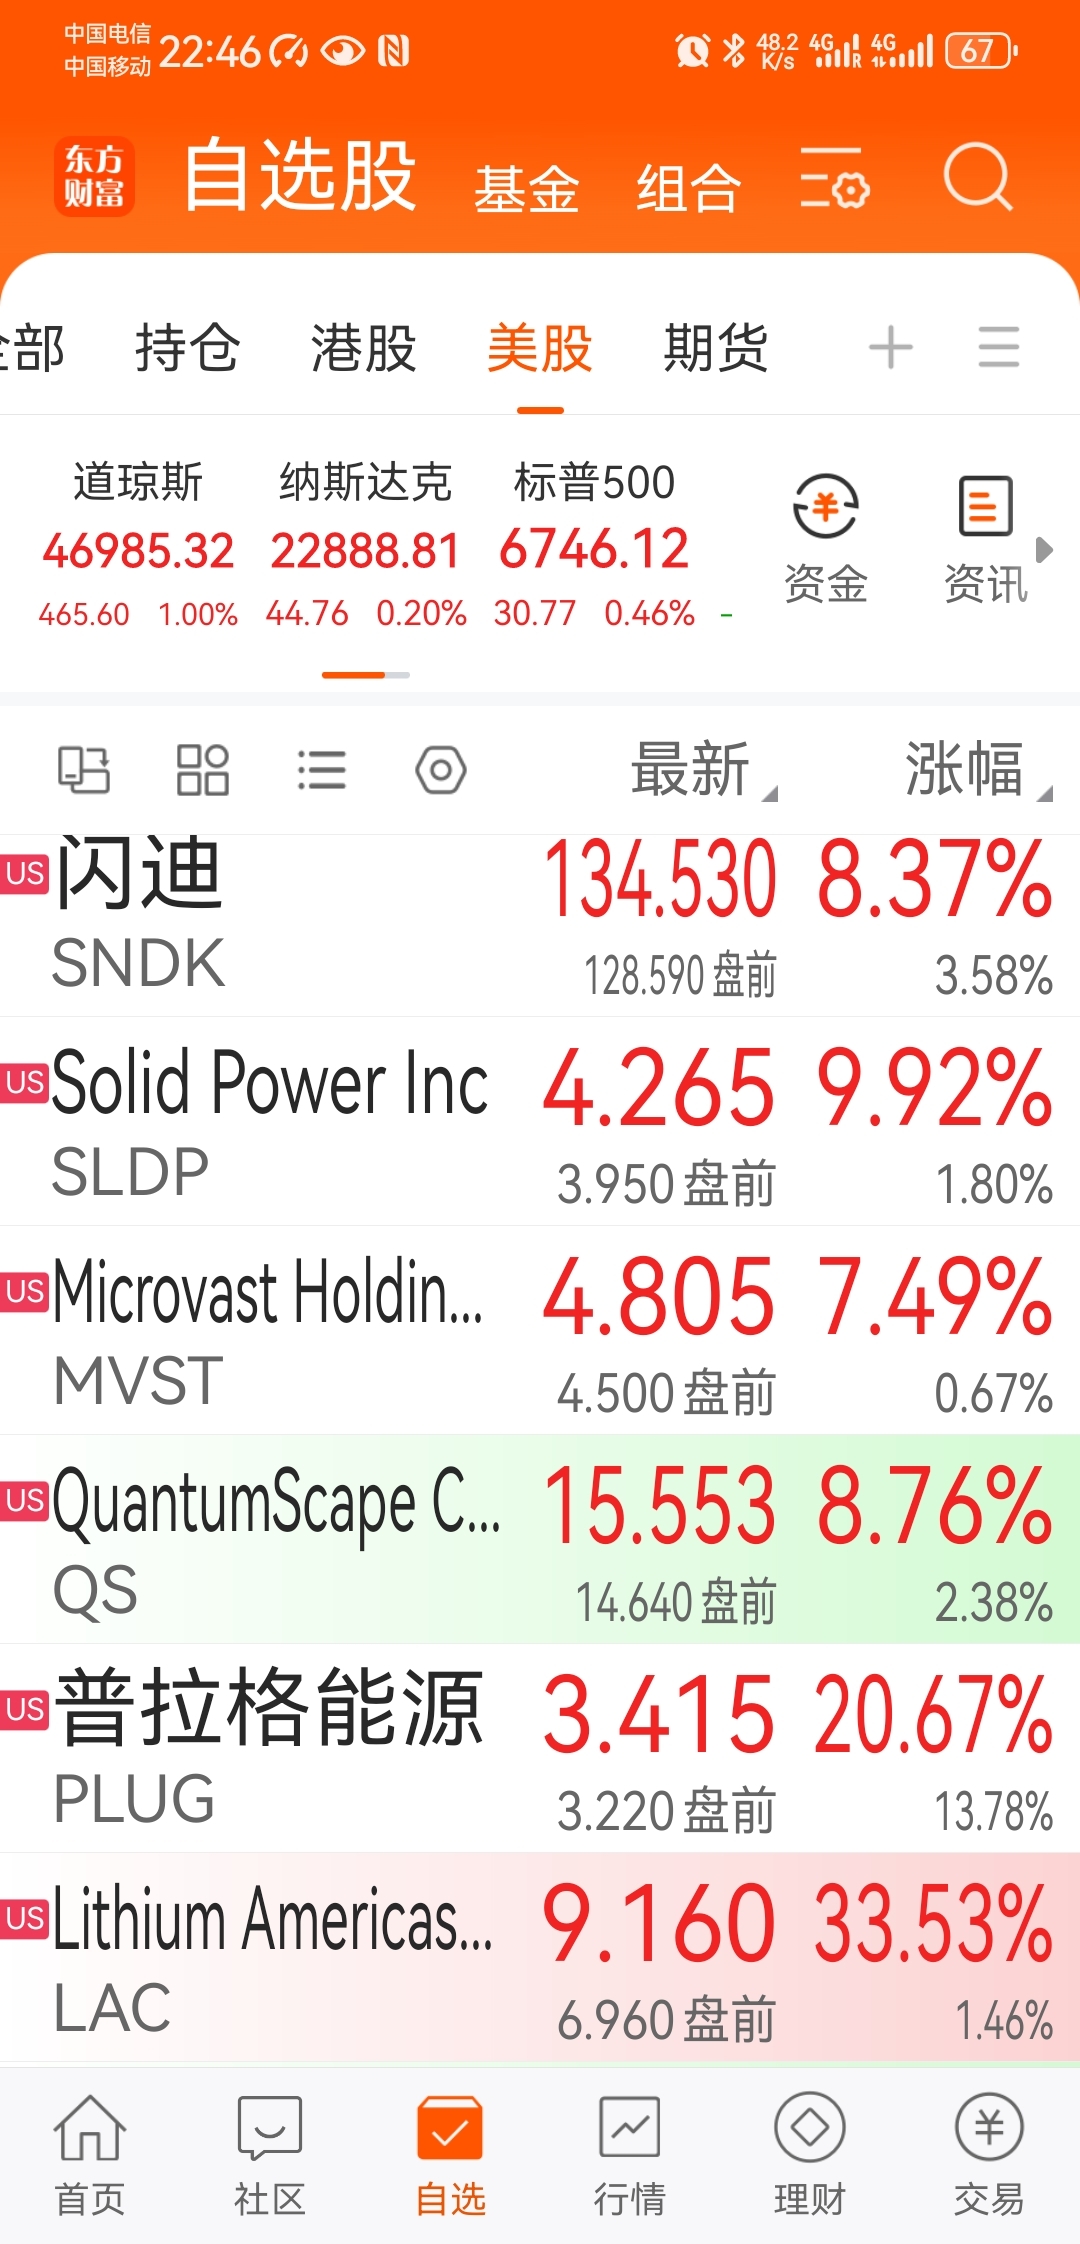
Task: Switch to the 港股 tab
Action: [x=363, y=348]
